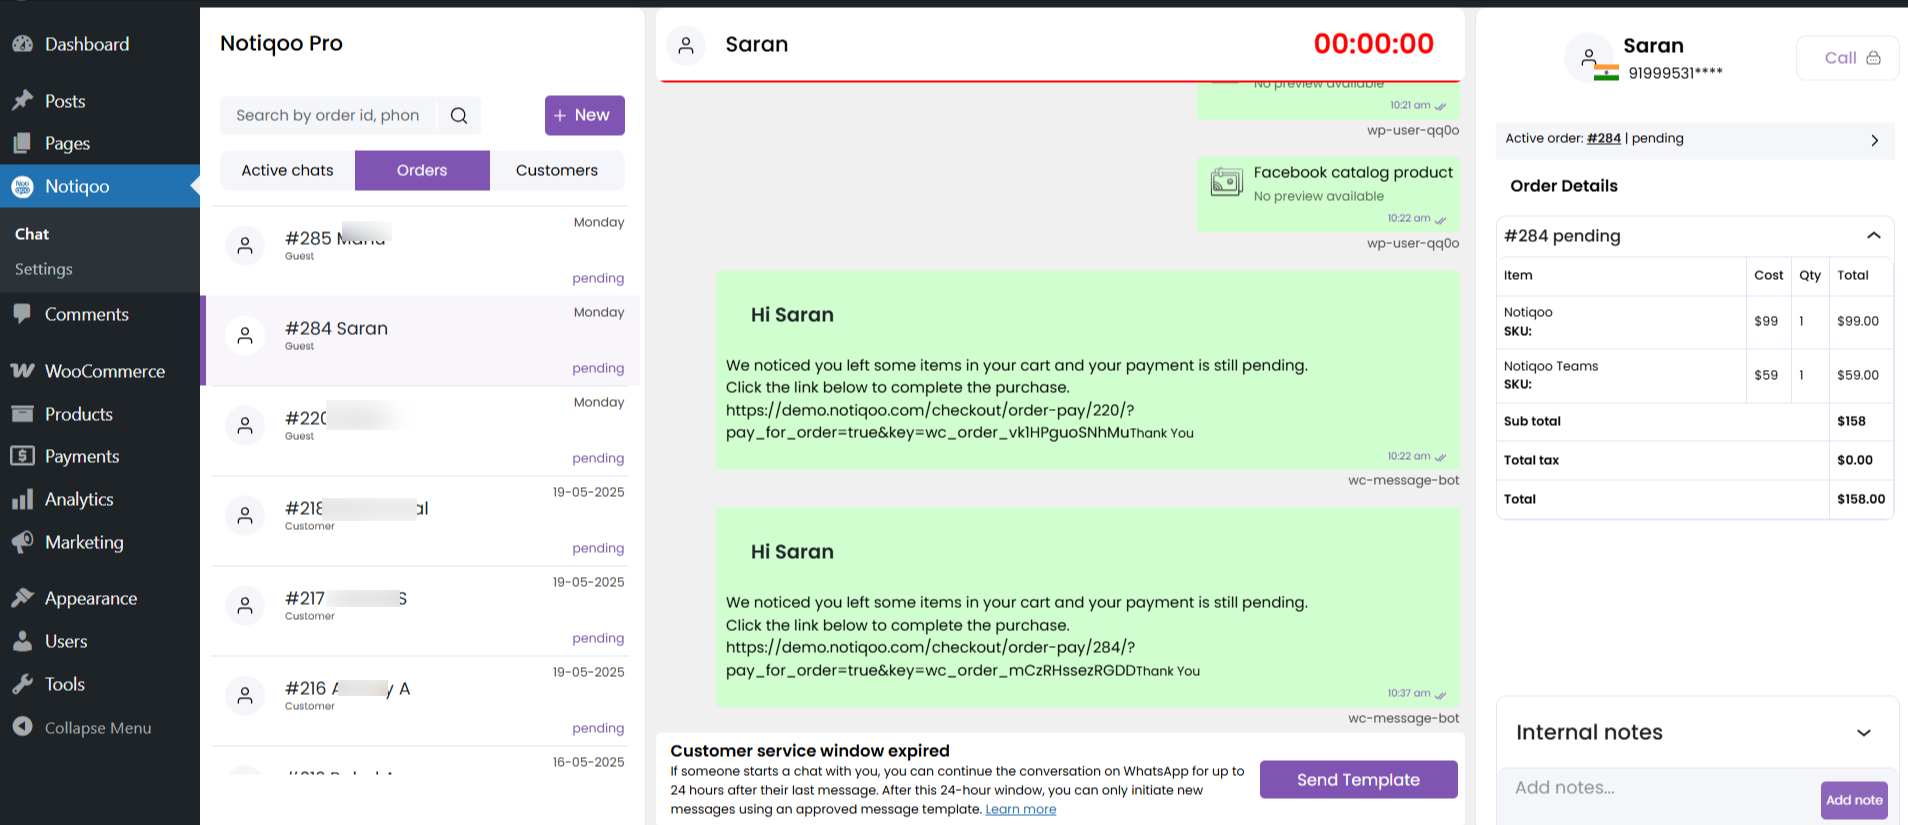Click the New button

pos(584,116)
